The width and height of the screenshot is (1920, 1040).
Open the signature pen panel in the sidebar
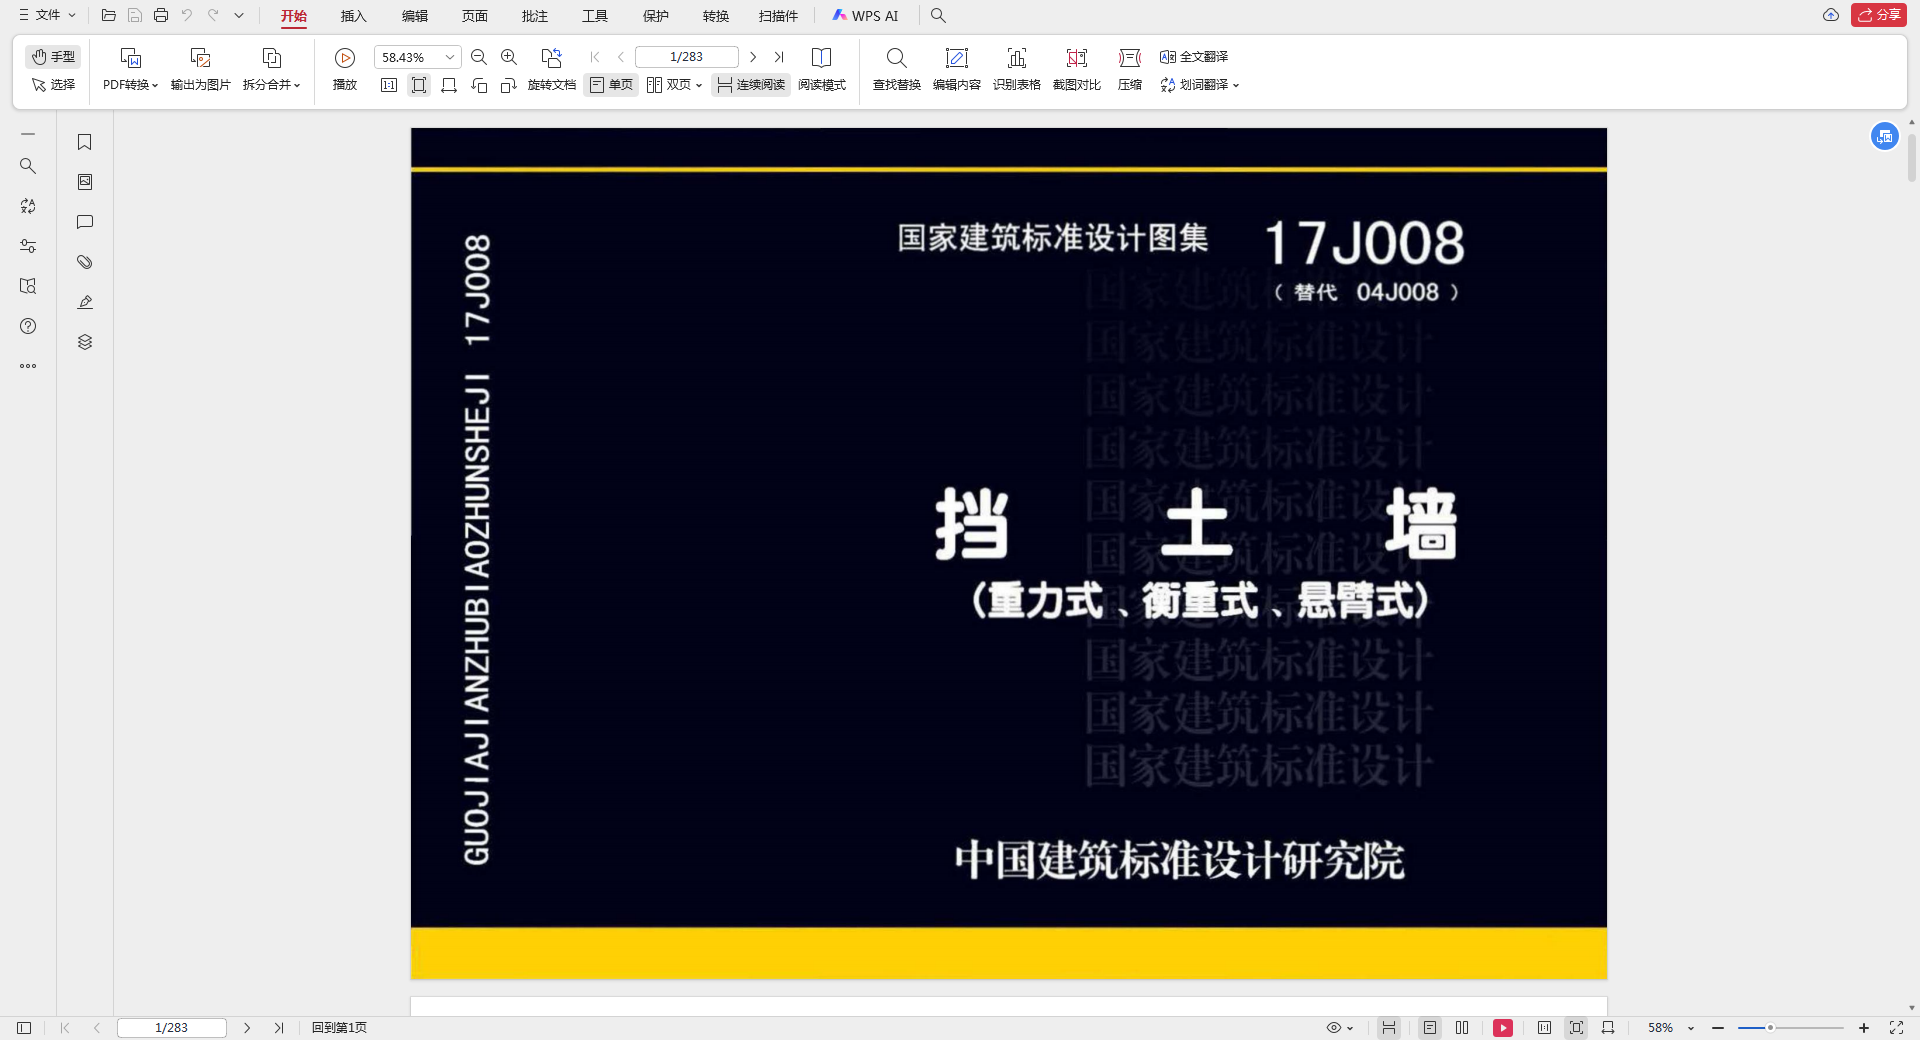[x=85, y=302]
